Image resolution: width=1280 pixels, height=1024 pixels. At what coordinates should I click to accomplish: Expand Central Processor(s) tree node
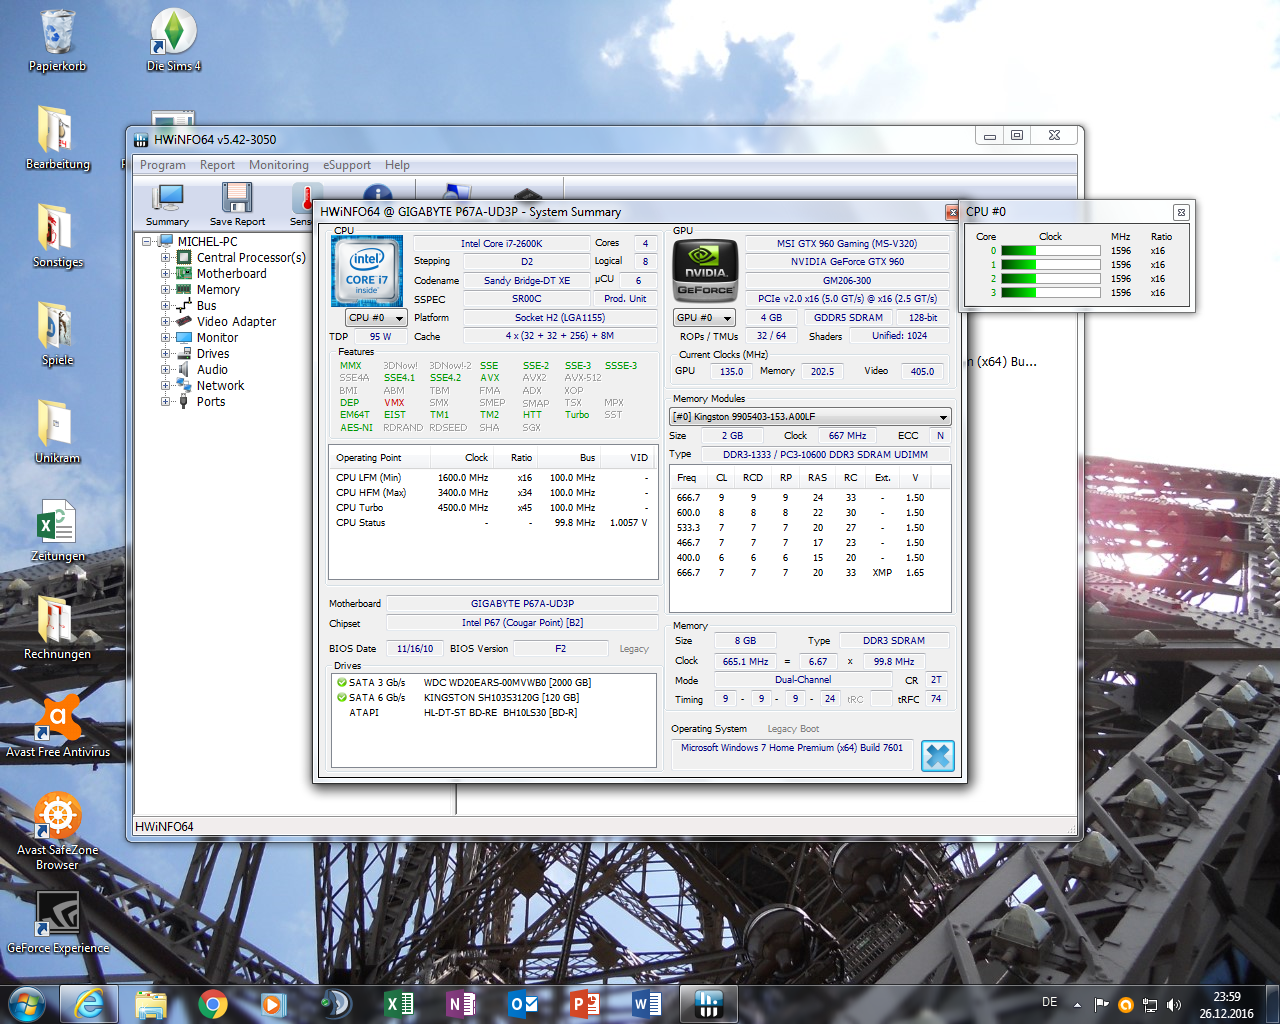(166, 258)
